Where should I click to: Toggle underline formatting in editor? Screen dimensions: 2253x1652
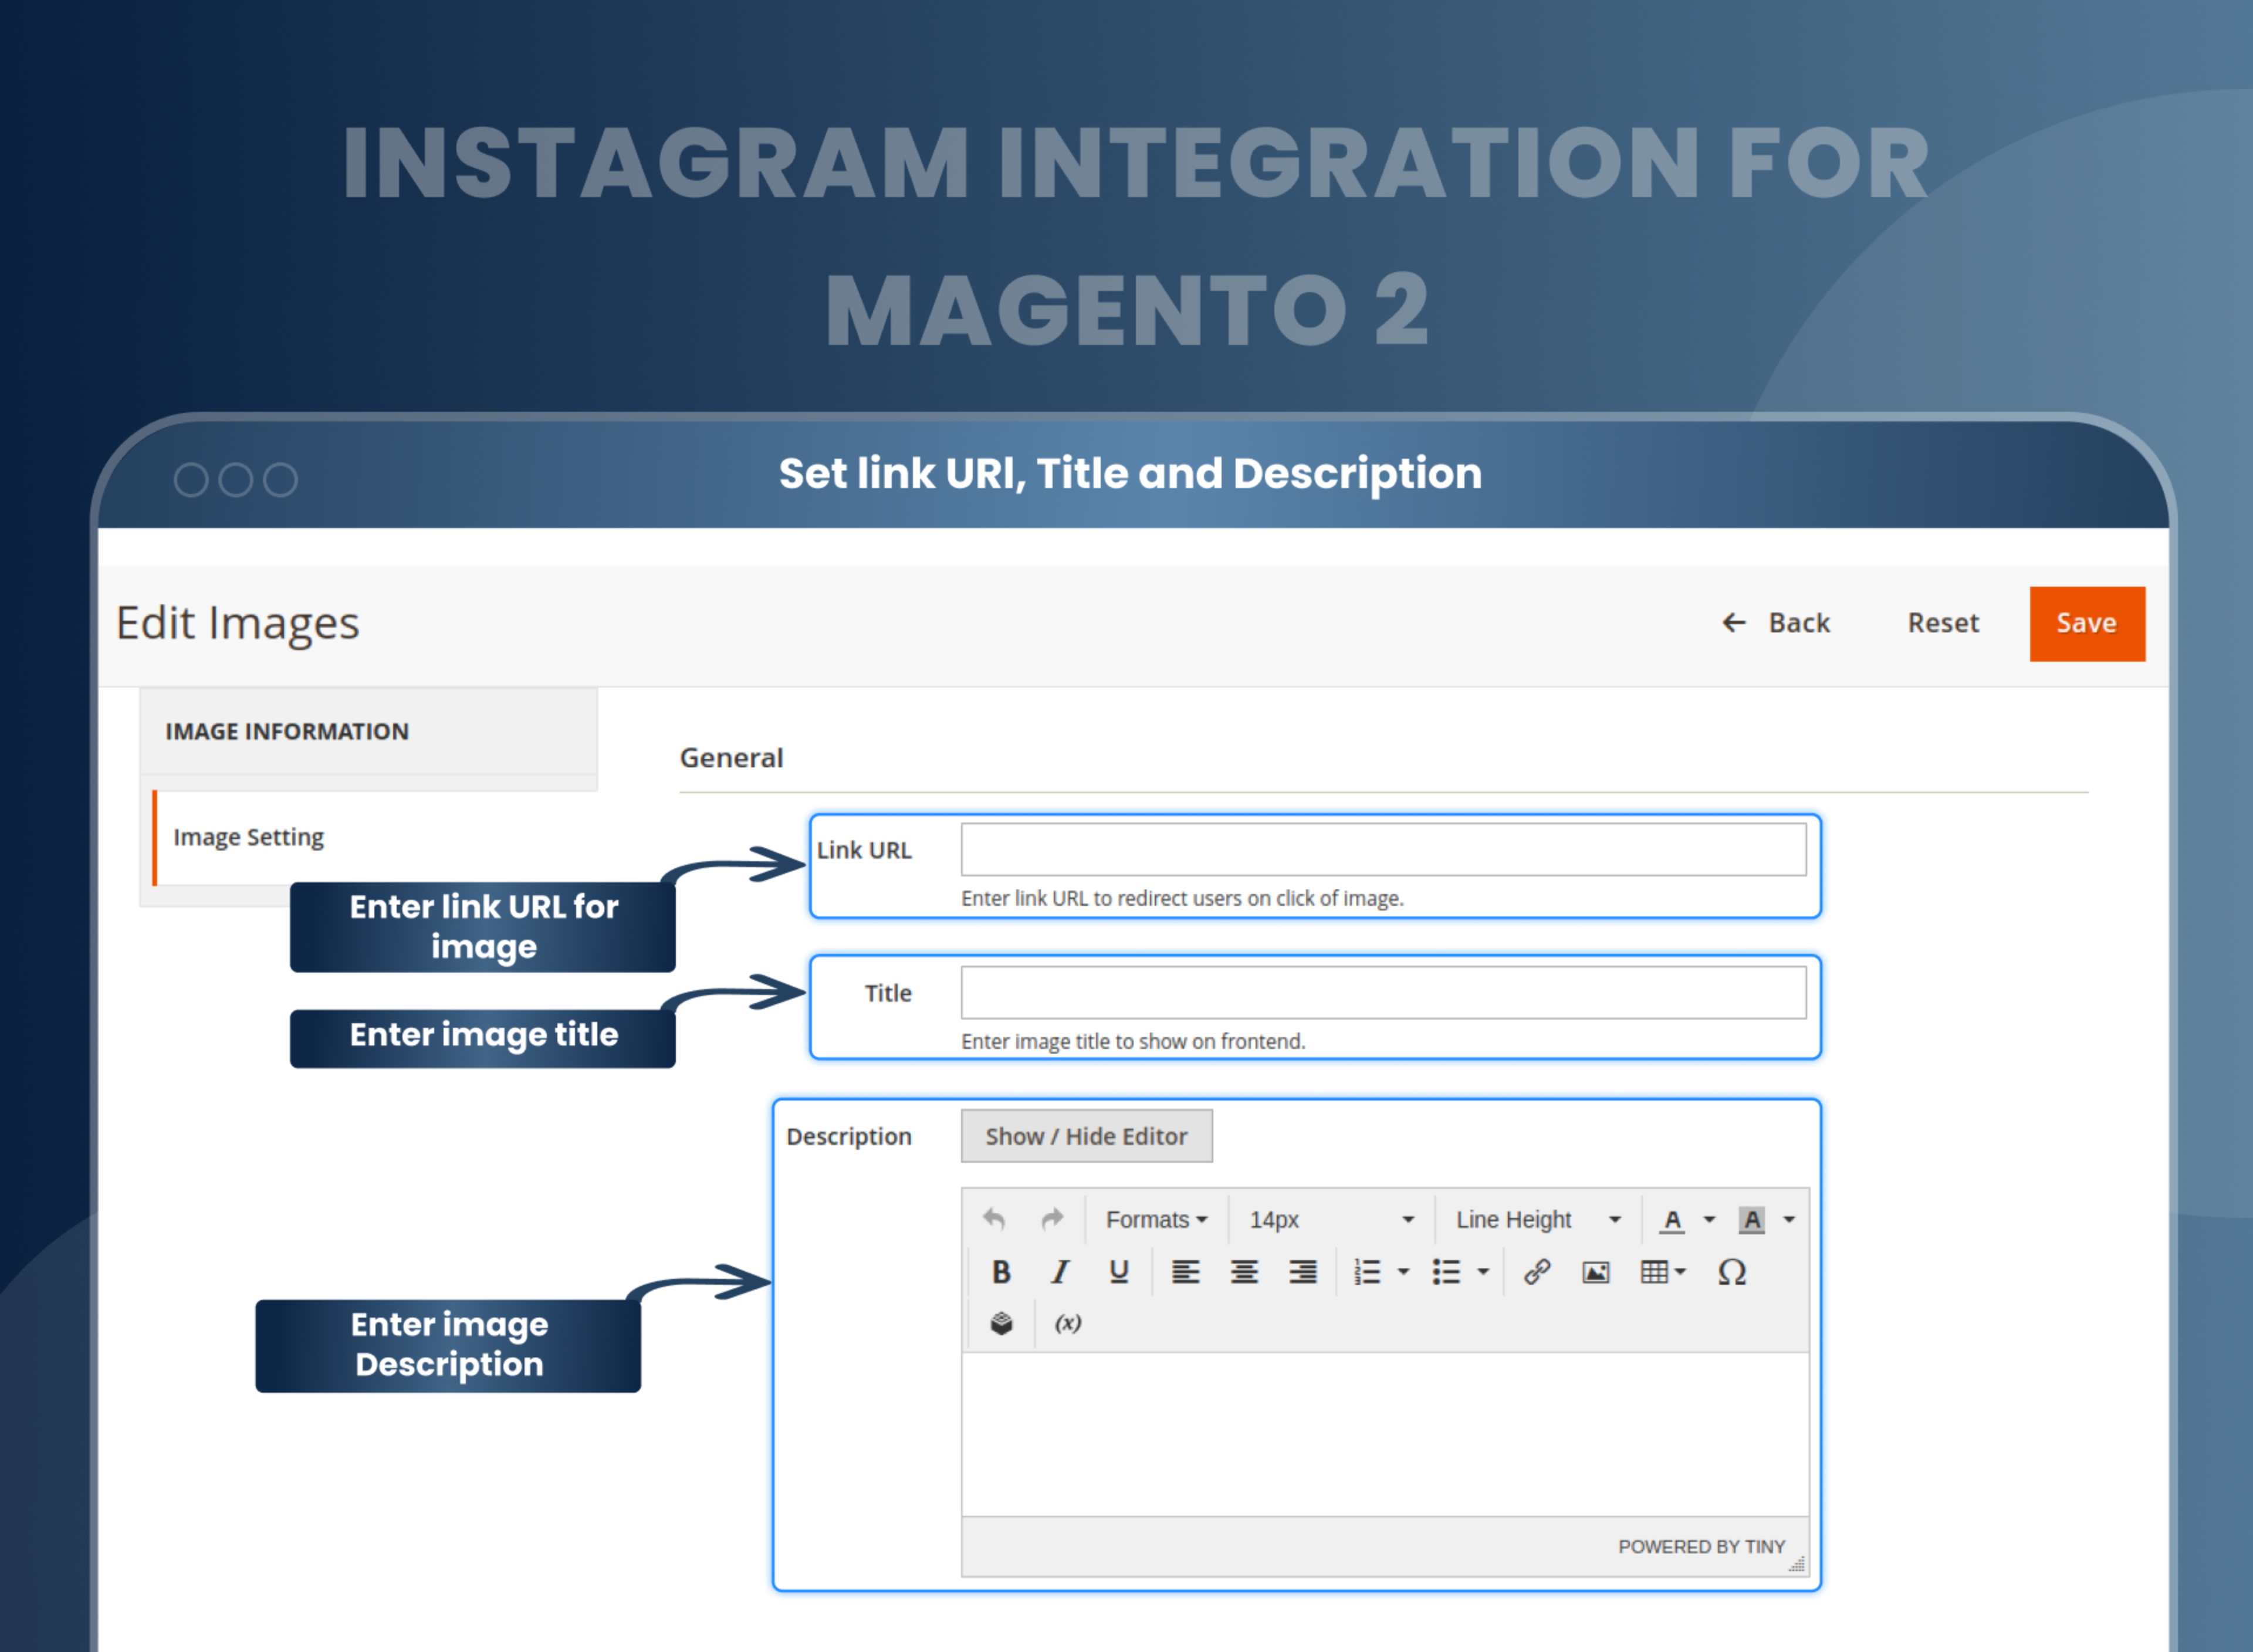click(x=1119, y=1272)
